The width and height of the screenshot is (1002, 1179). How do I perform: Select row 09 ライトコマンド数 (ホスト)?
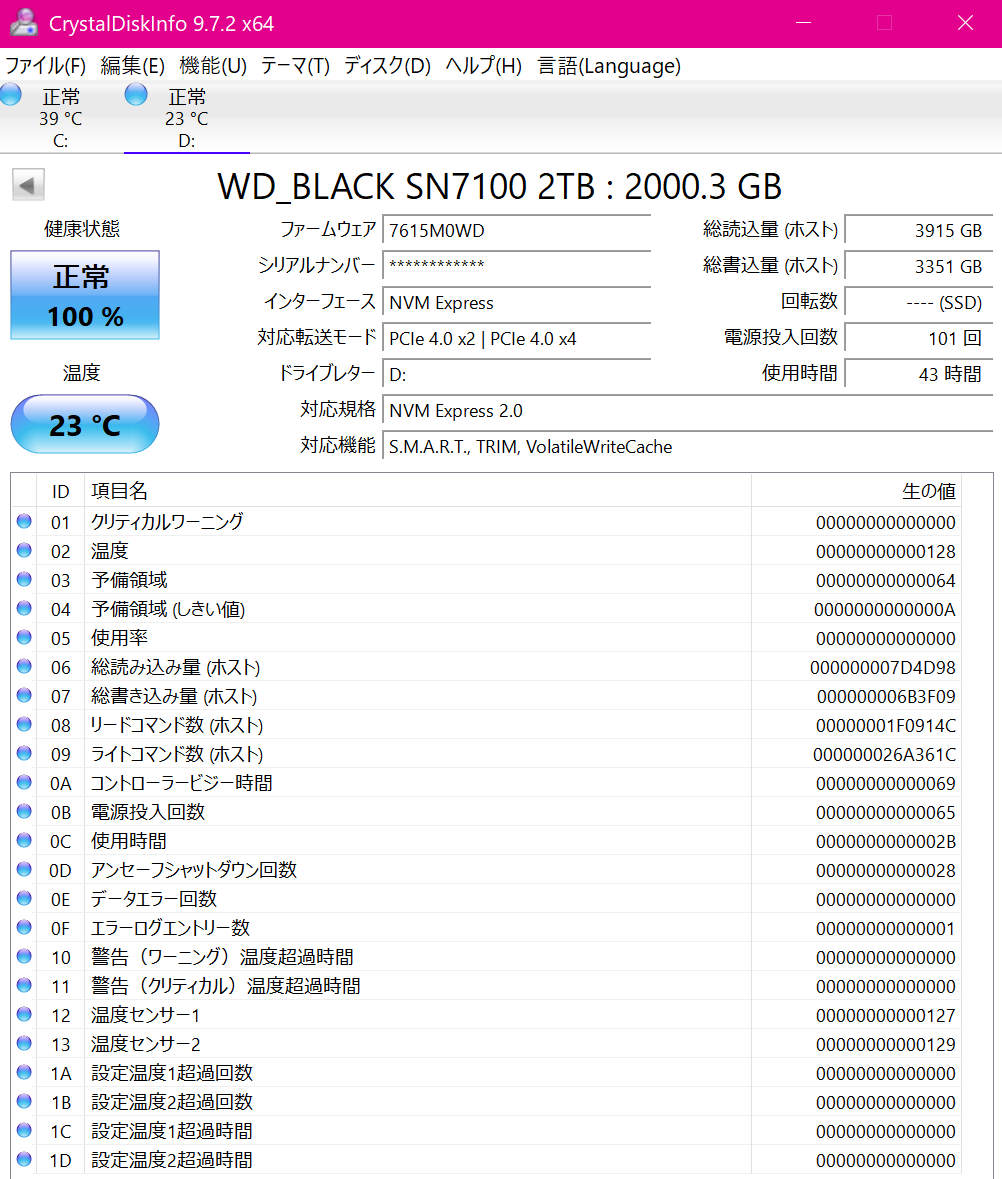[x=486, y=753]
